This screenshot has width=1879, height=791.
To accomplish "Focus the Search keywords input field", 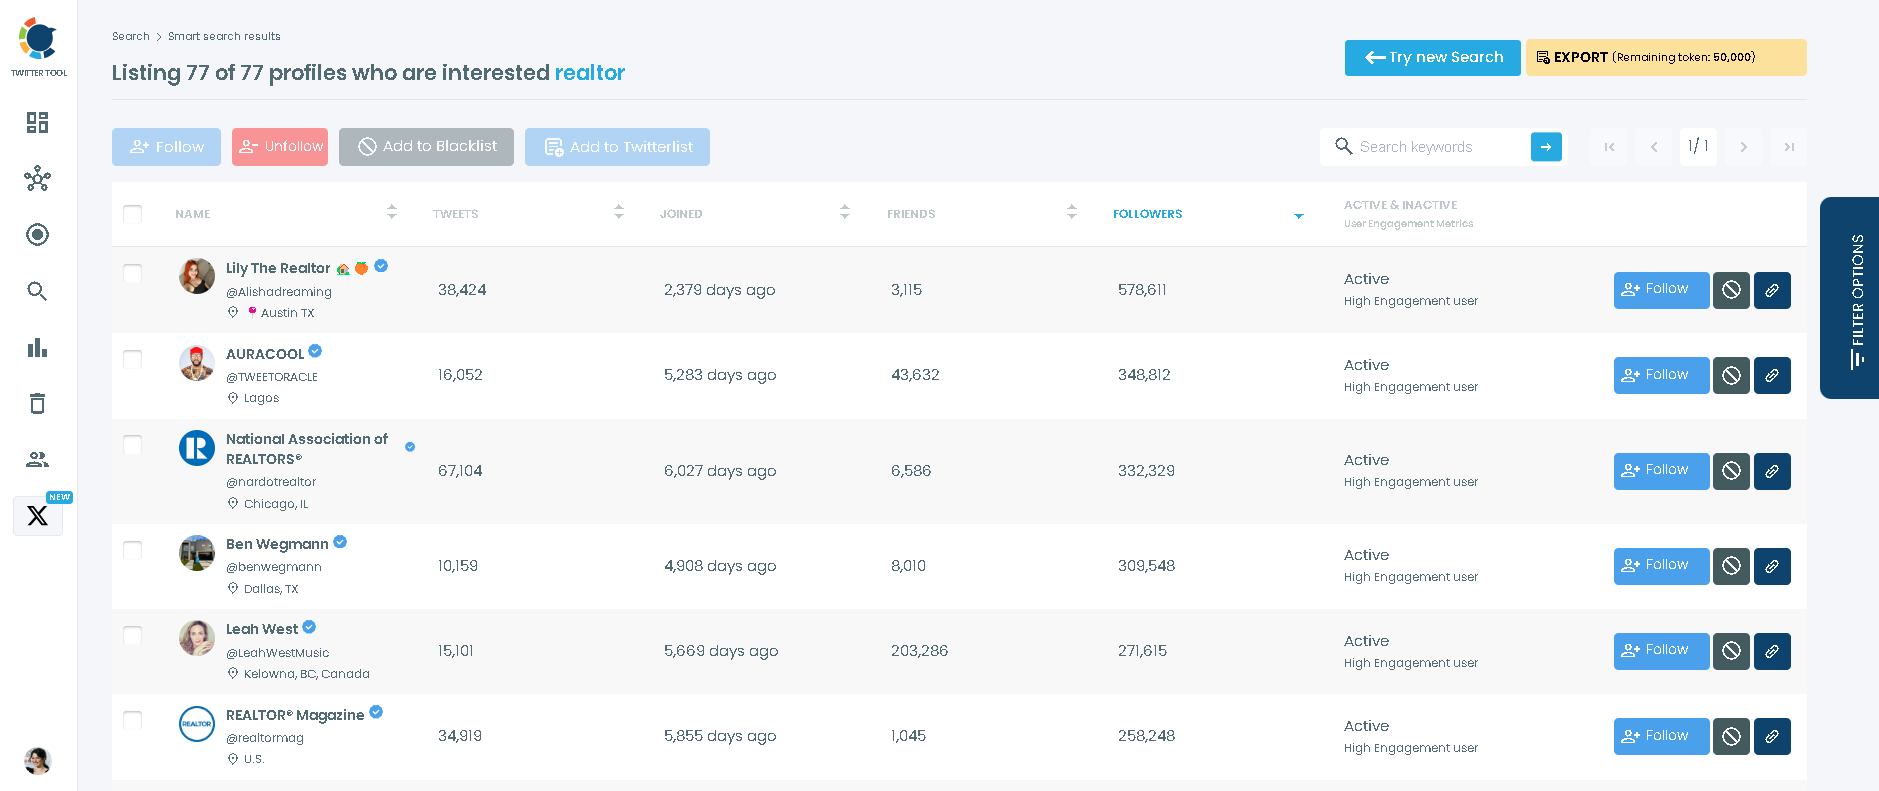I will tap(1440, 147).
